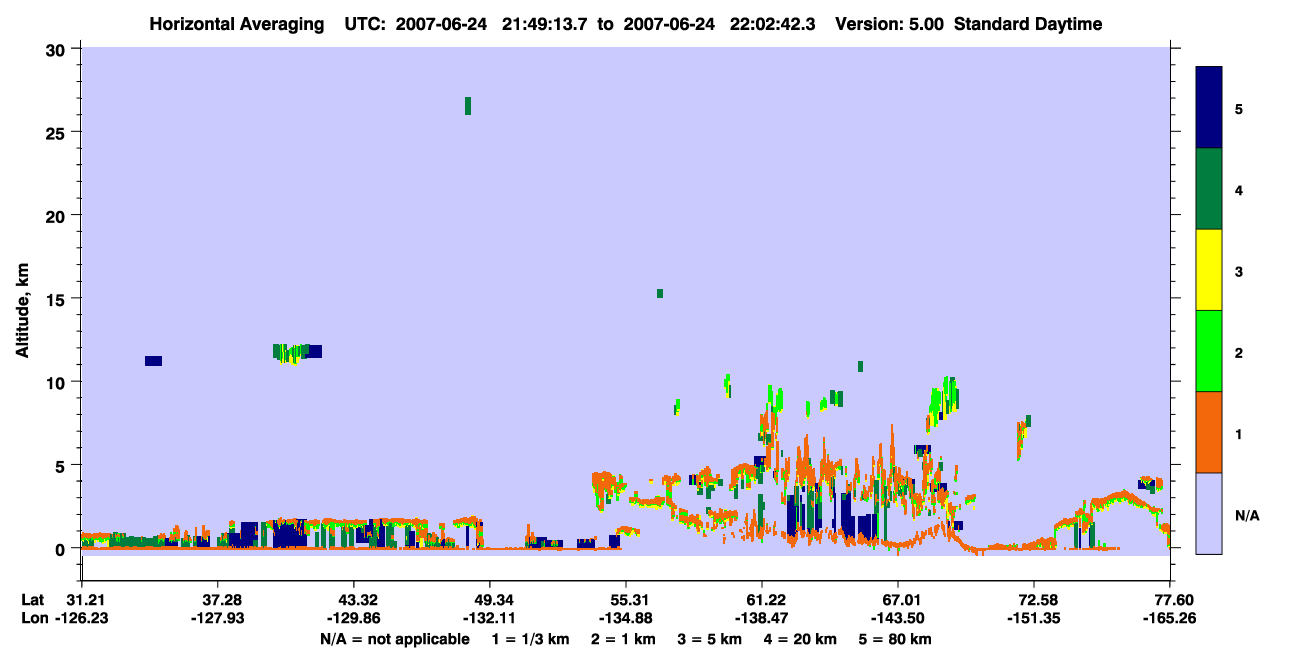1300x667 pixels.
Task: Click the longitude value -138.47
Action: (x=762, y=618)
